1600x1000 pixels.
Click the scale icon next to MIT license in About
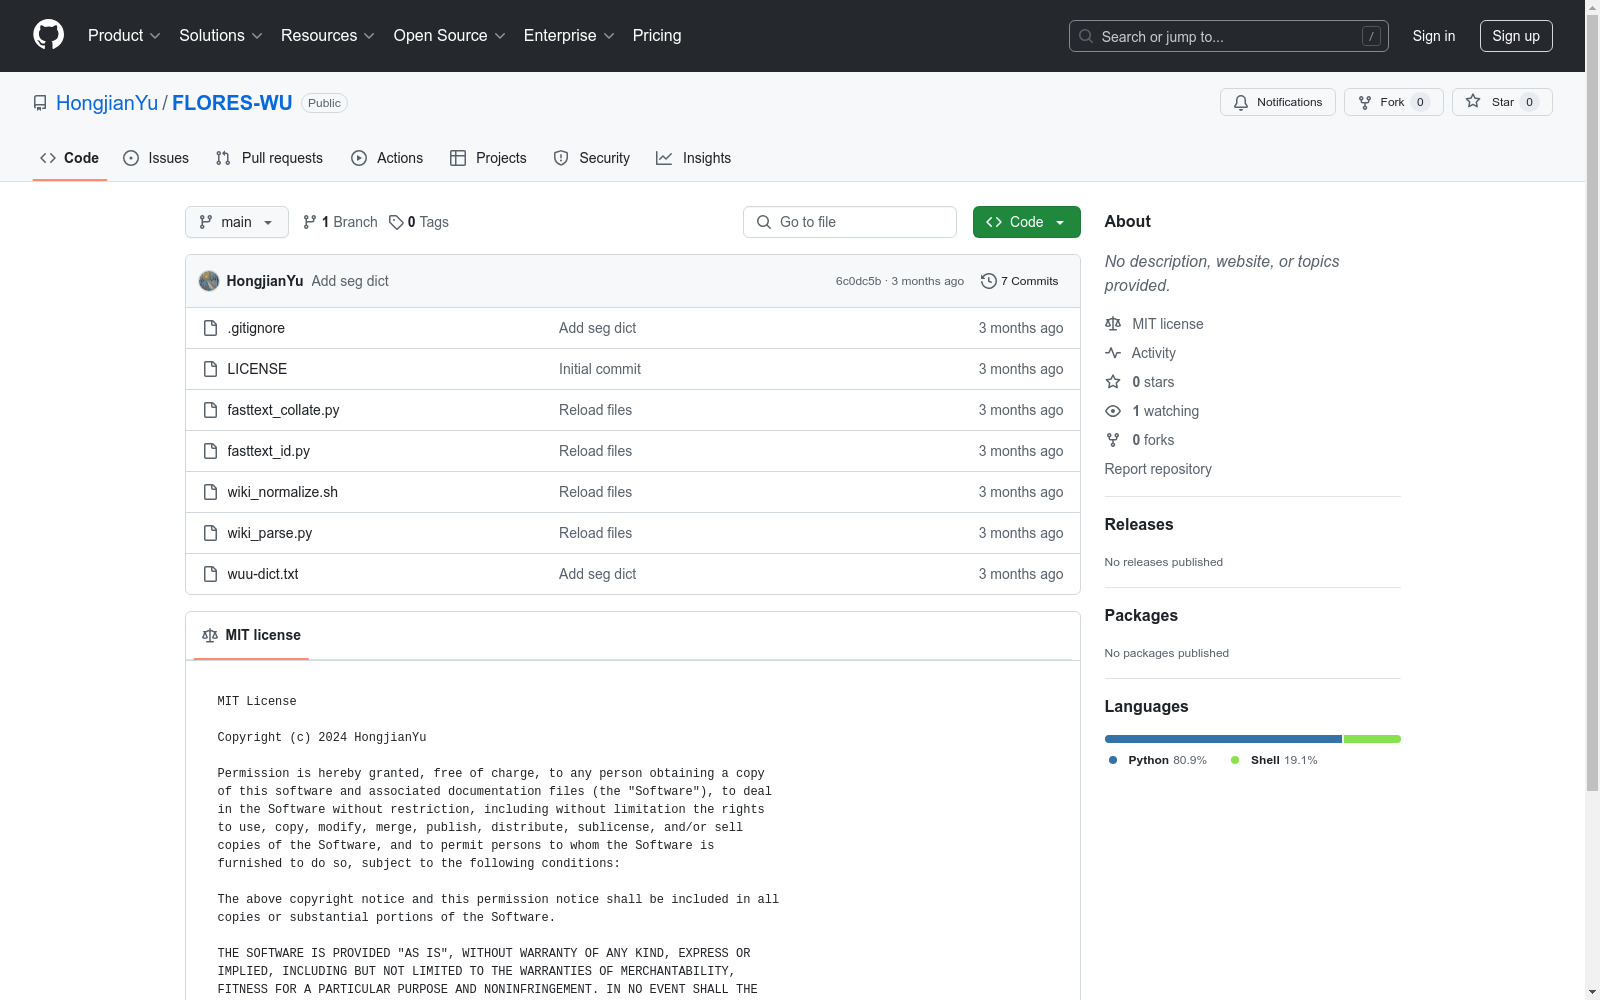click(1113, 324)
